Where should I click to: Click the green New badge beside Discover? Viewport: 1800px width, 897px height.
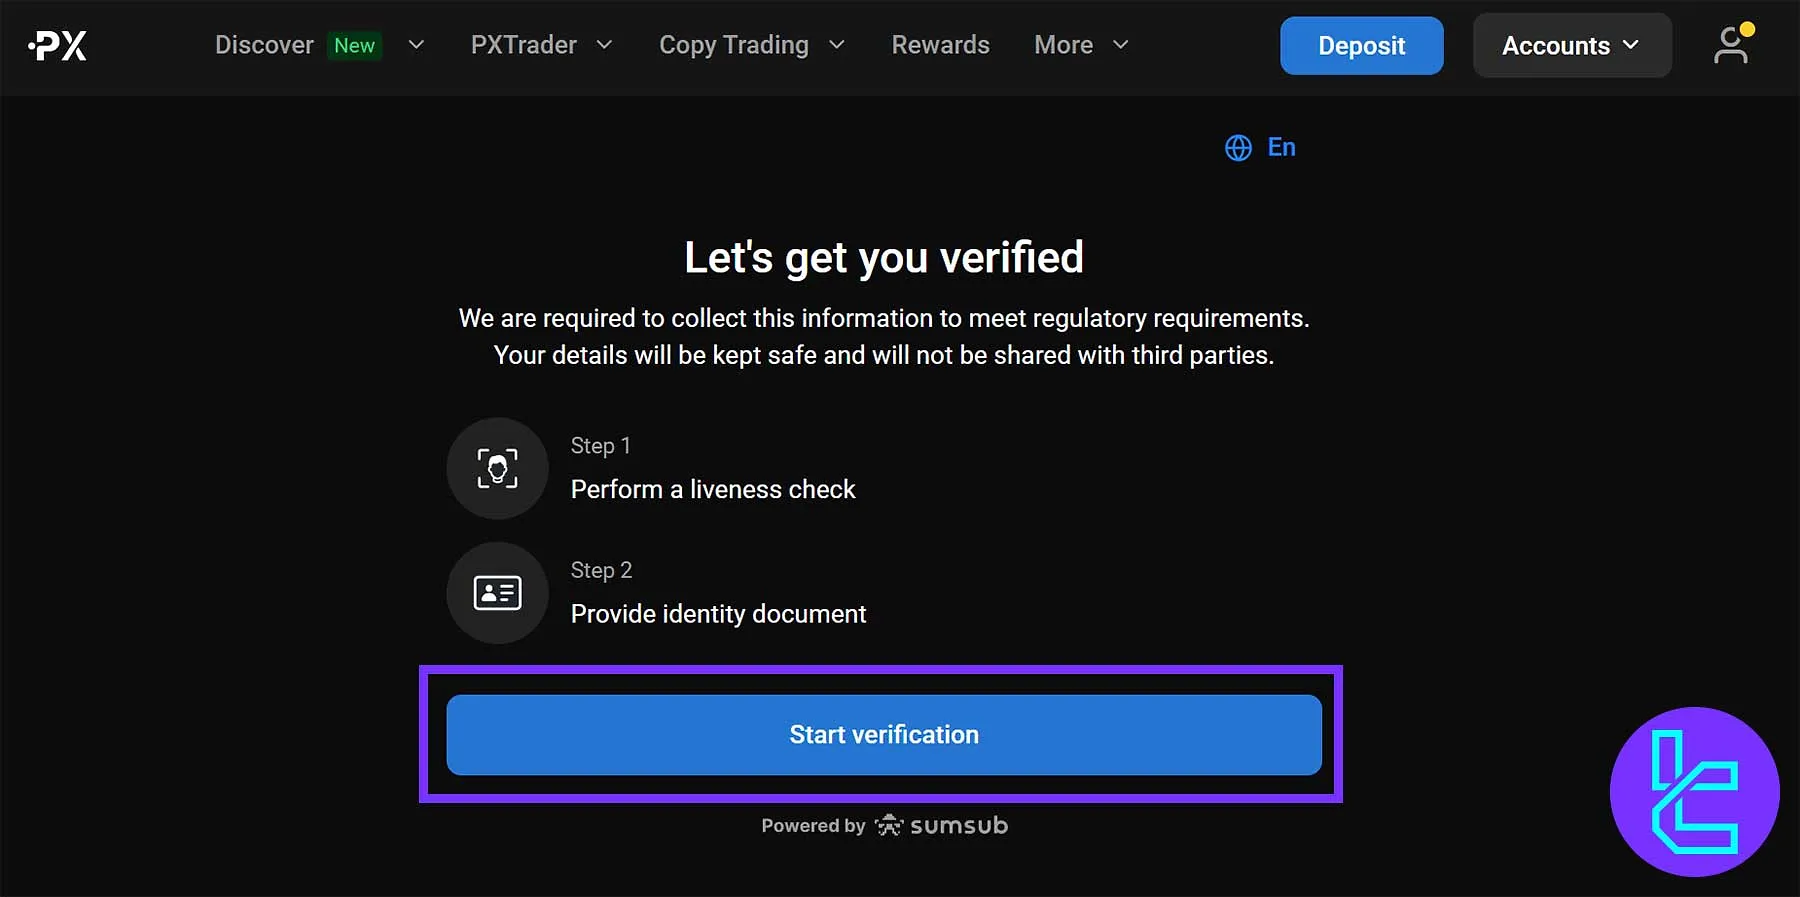point(354,45)
